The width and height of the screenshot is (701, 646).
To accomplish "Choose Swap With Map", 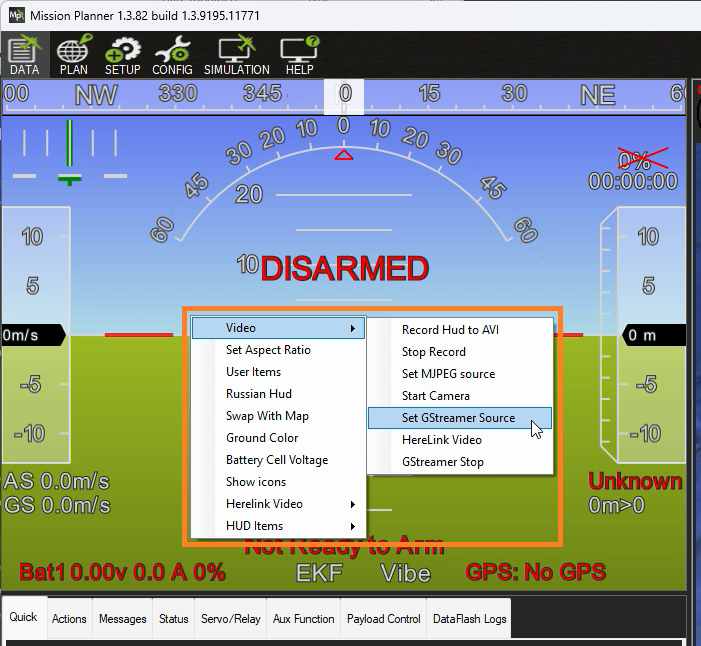I will [278, 416].
